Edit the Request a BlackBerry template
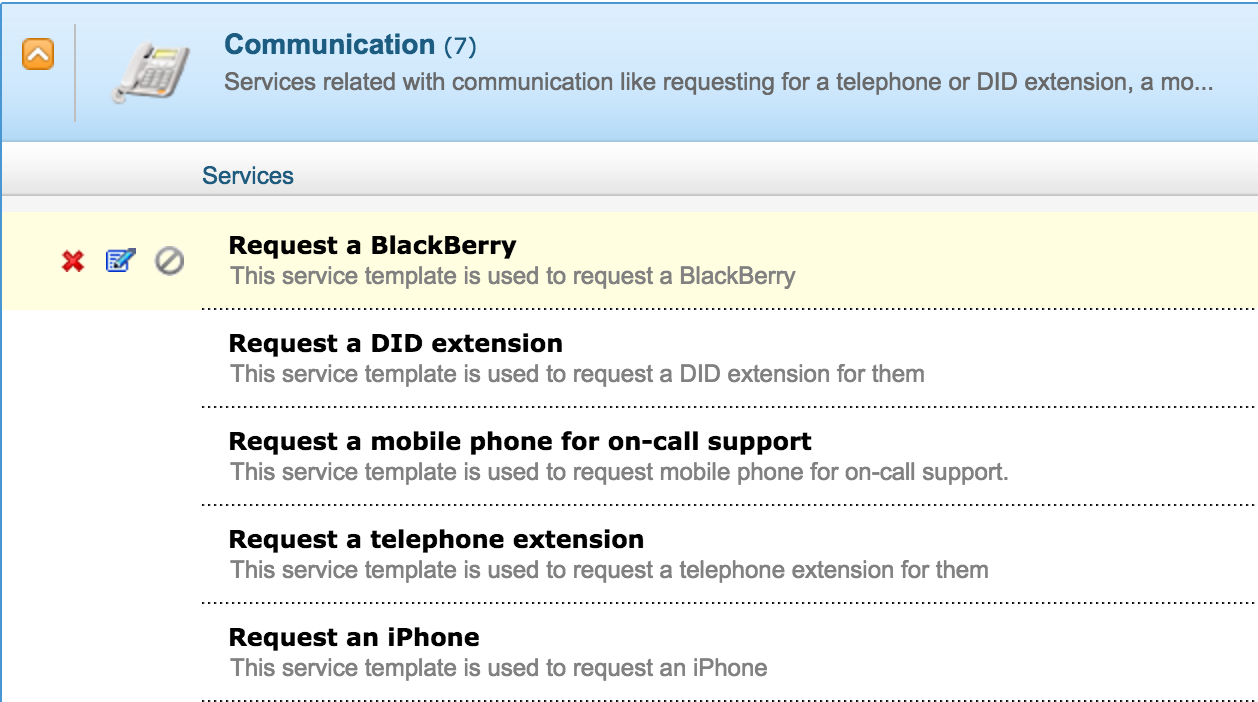1258x702 pixels. coord(120,262)
